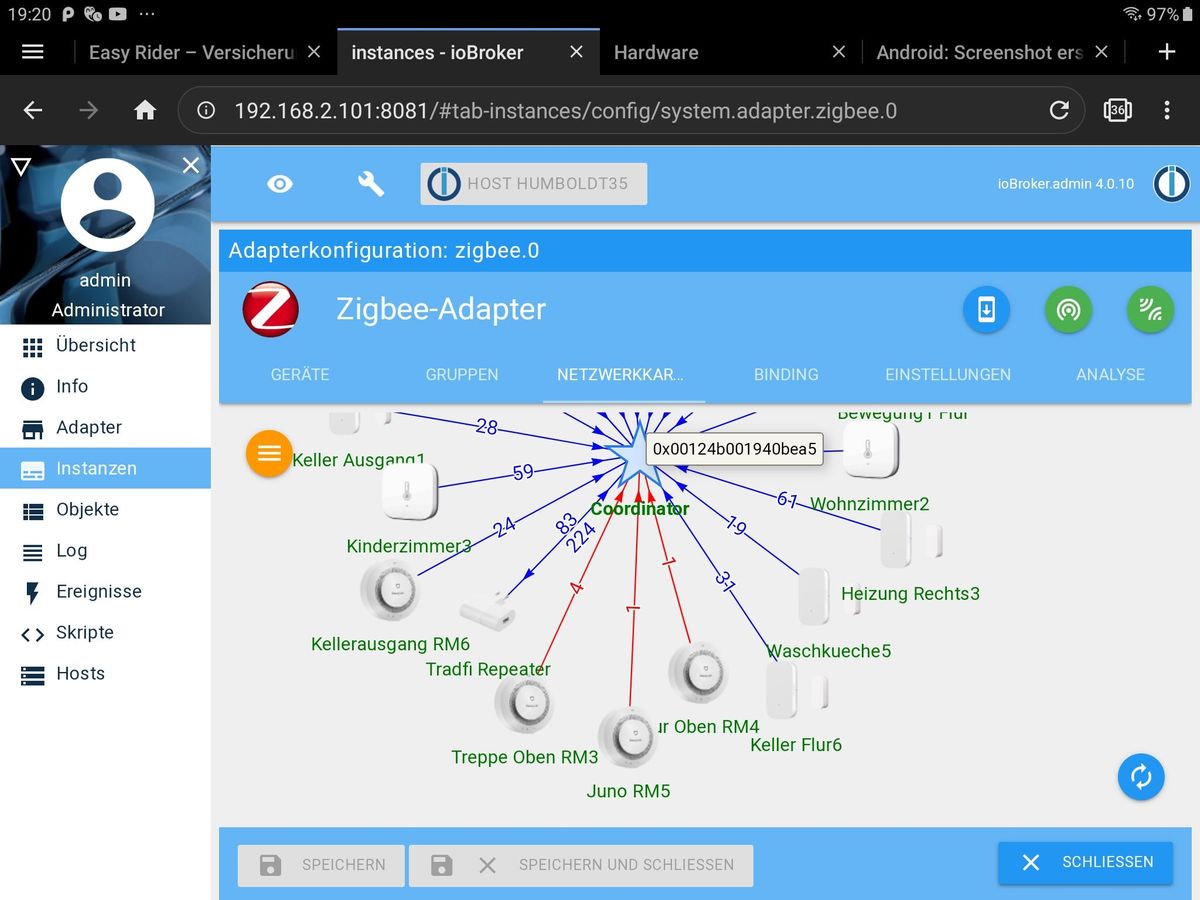Close the ioBroker sidebar drawer

191,166
